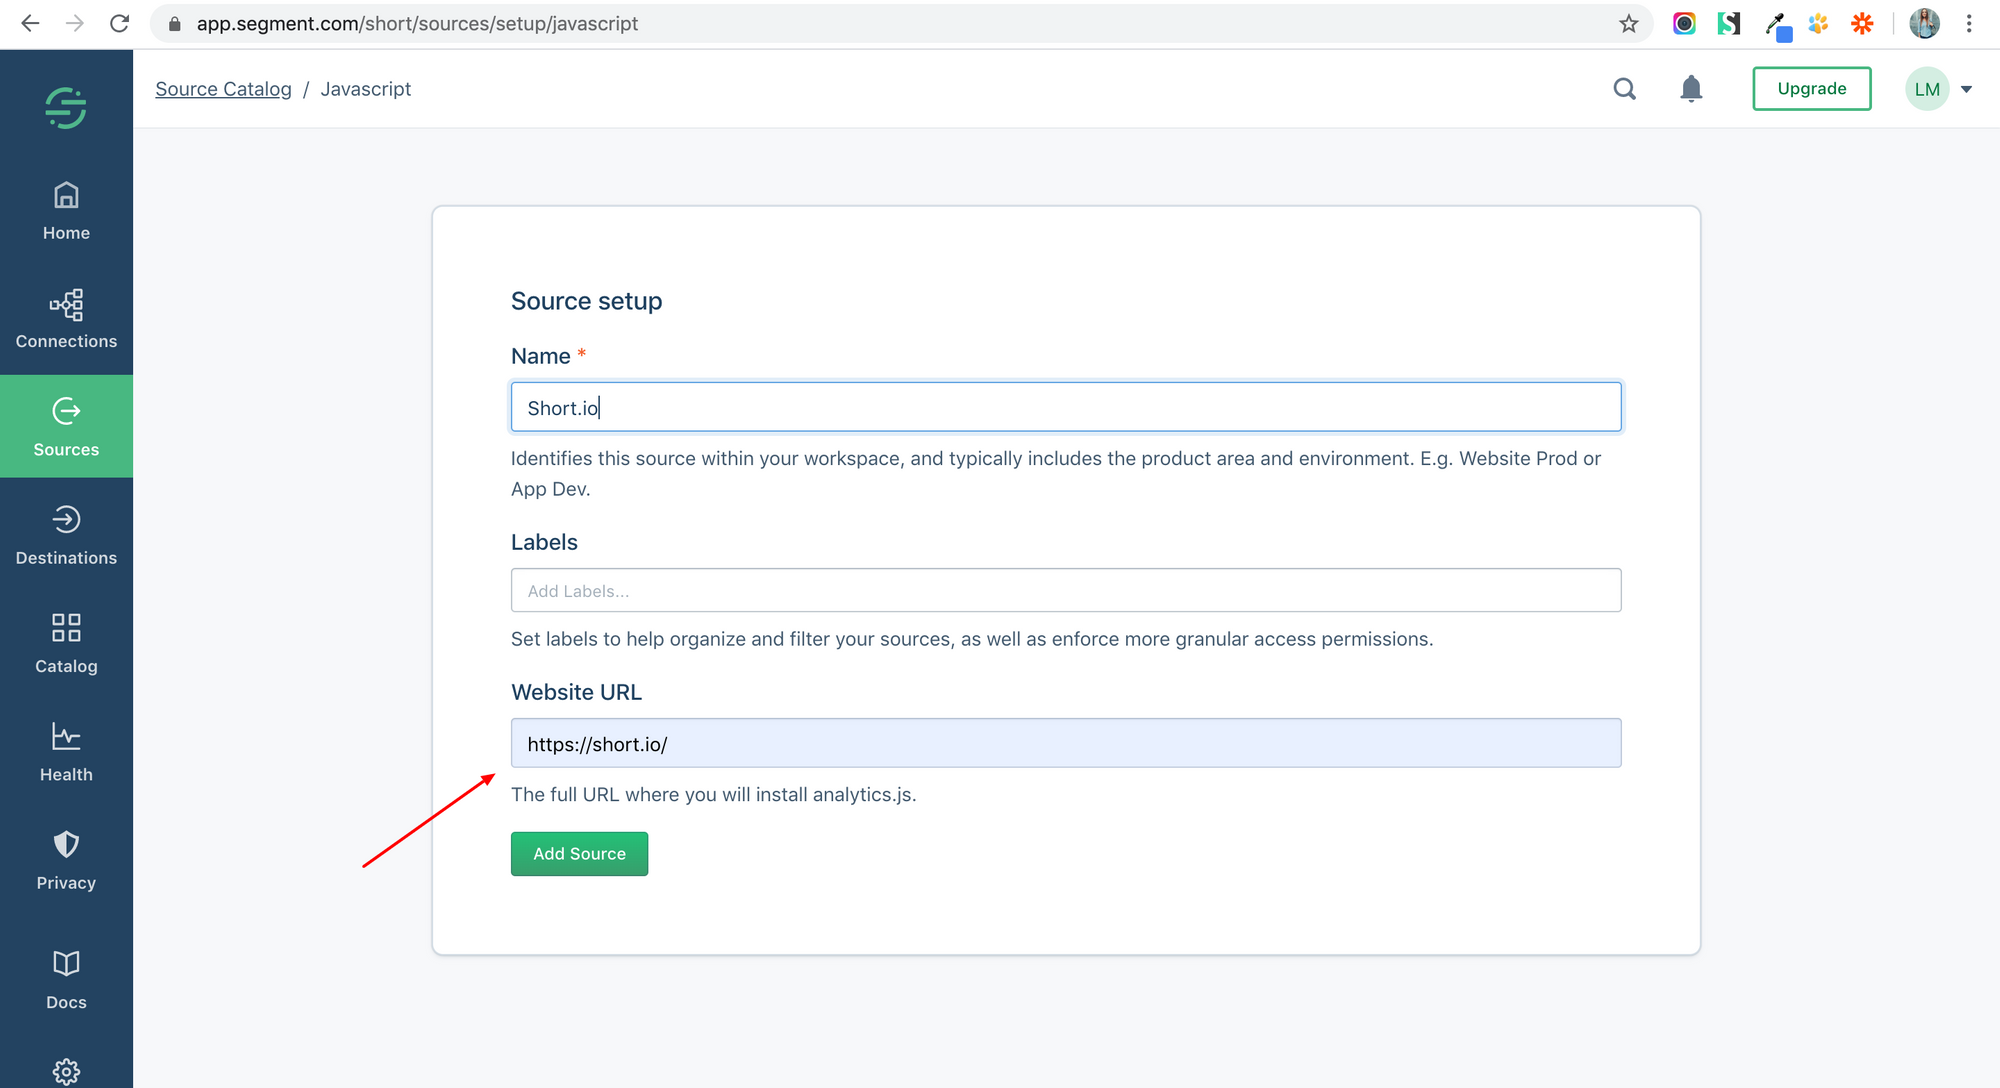Click the Website URL input field

[x=1065, y=742]
